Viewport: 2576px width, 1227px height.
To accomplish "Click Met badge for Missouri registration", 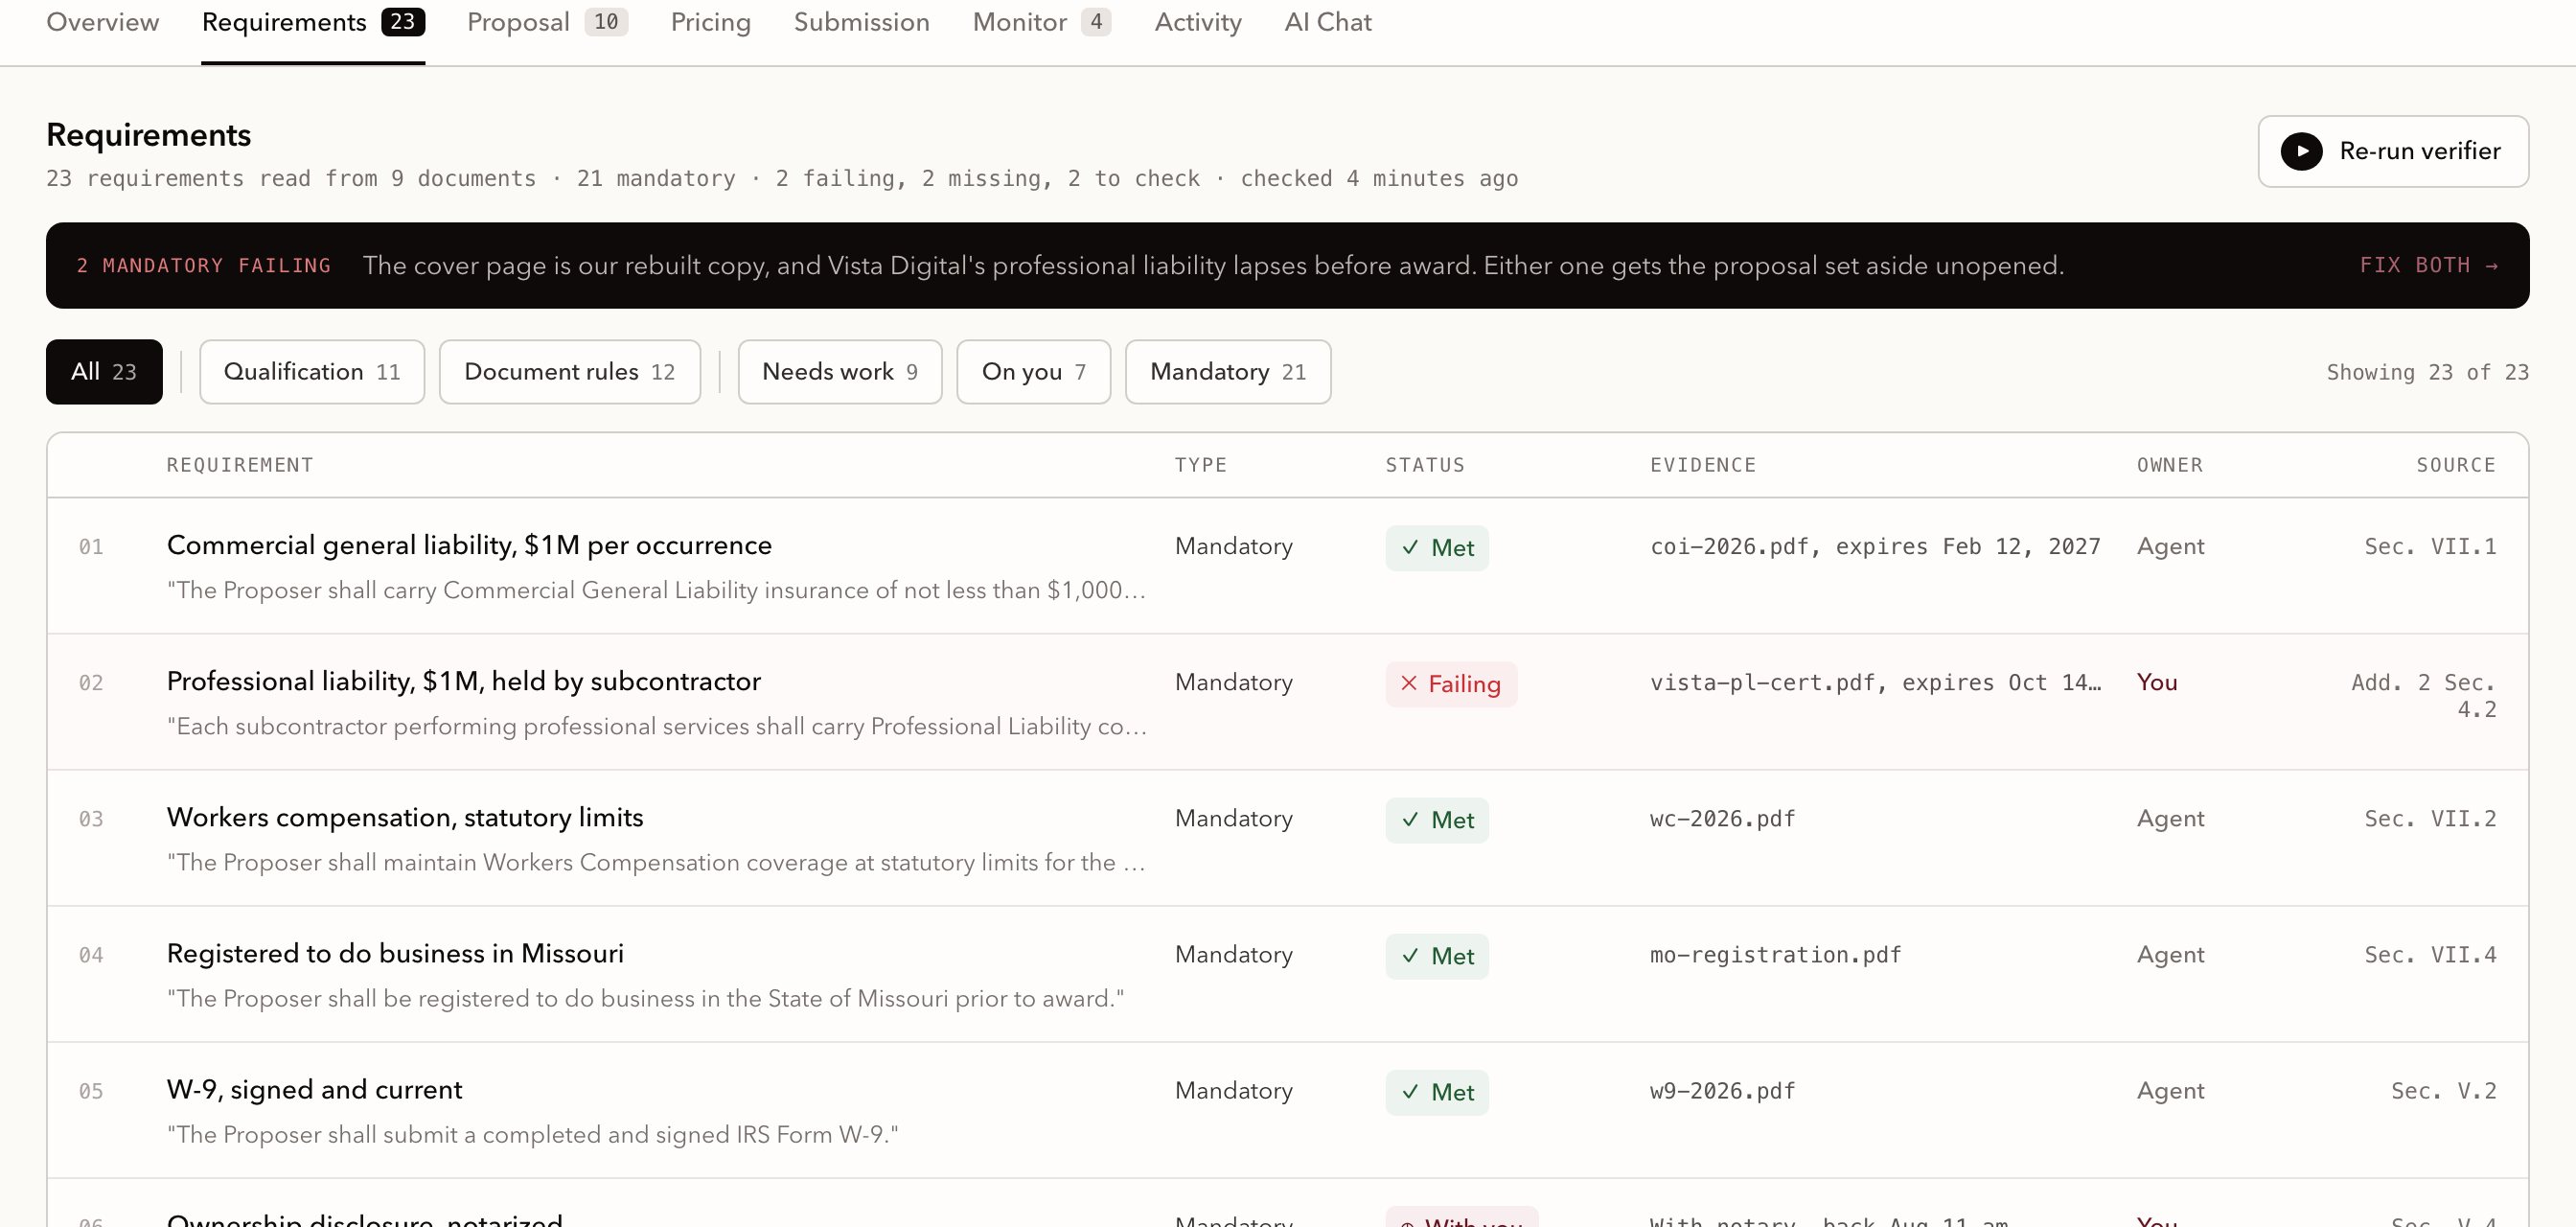I will point(1437,956).
